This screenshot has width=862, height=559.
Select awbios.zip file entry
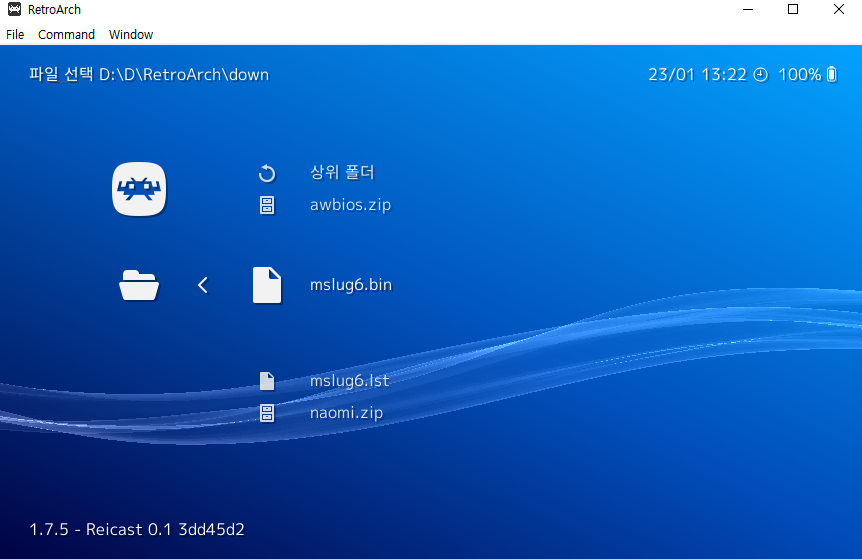coord(351,205)
